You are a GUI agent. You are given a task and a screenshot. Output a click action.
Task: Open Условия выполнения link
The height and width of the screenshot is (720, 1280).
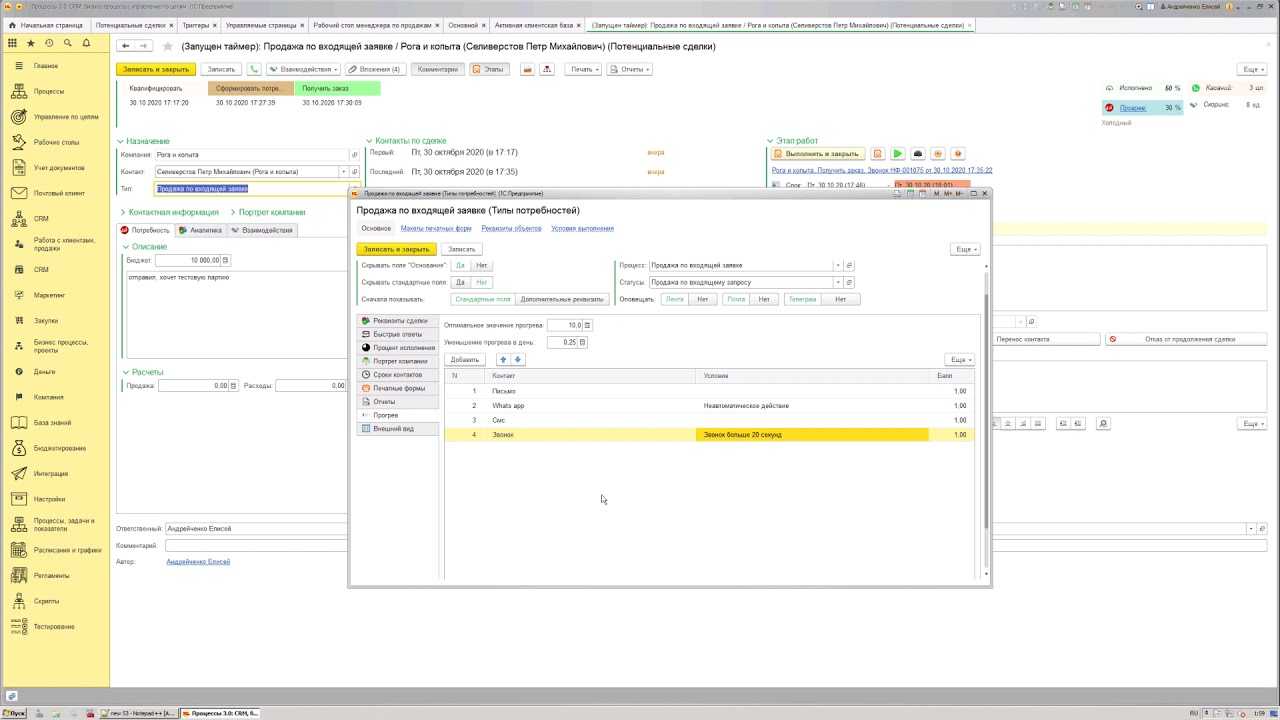click(x=582, y=228)
